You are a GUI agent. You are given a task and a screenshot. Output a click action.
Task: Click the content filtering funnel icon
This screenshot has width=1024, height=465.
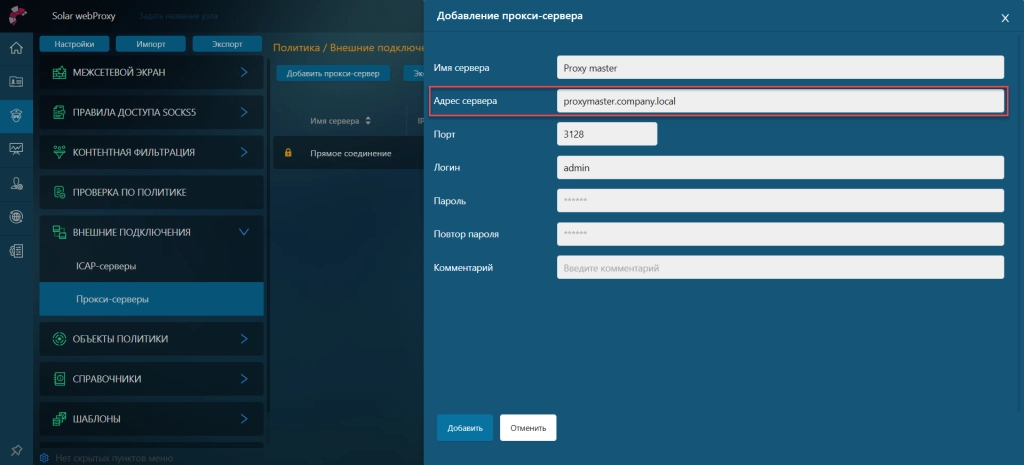[59, 152]
